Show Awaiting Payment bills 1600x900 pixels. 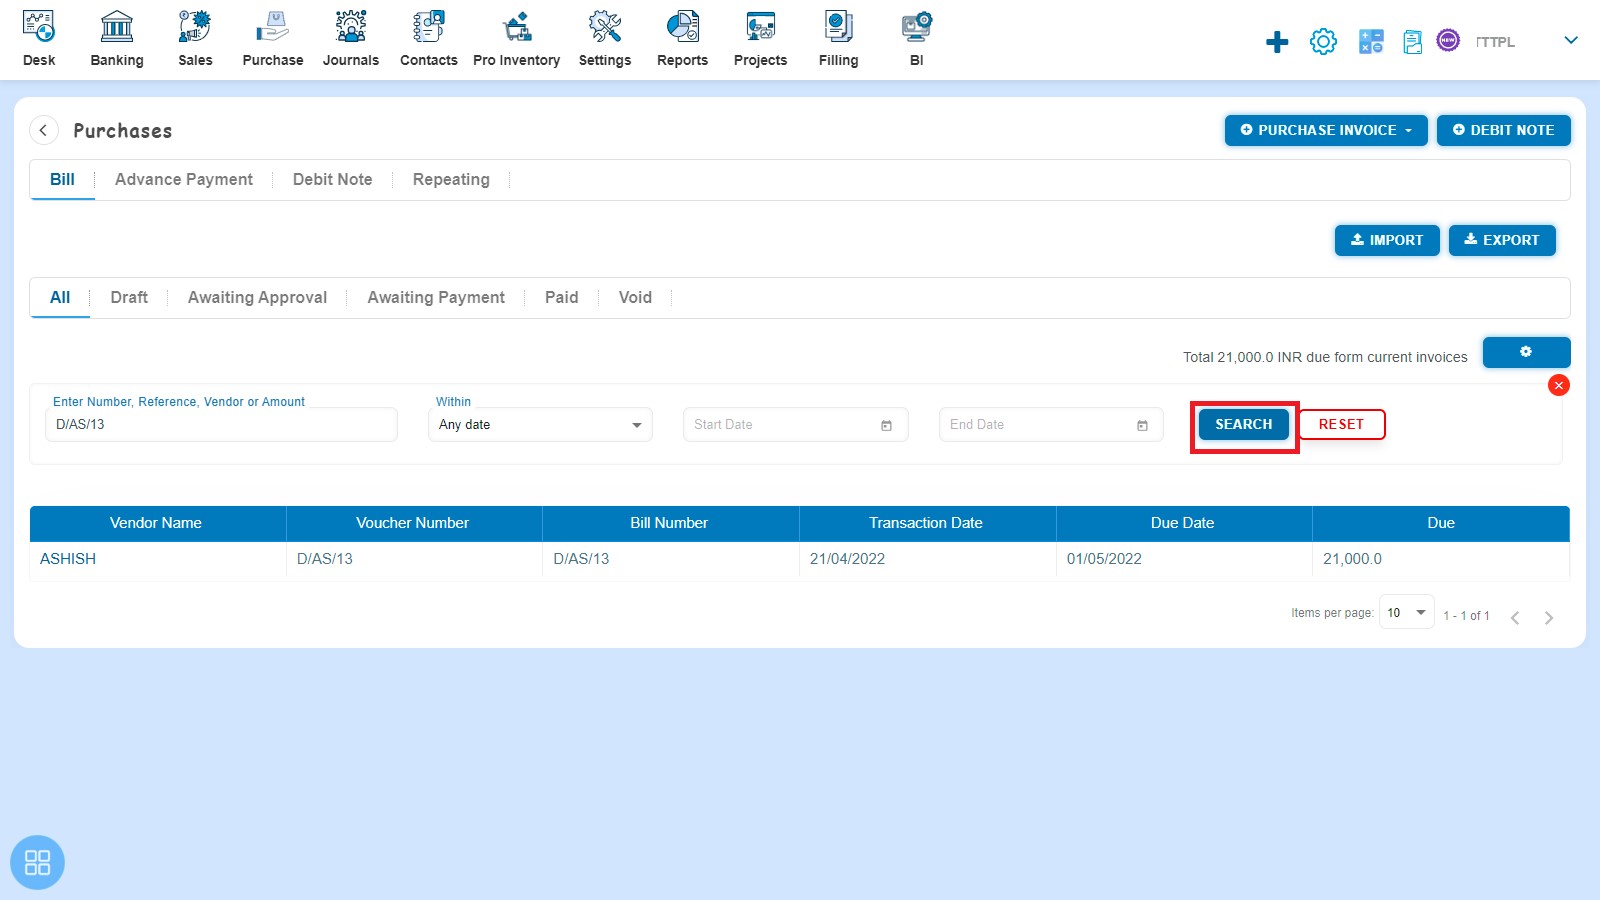(436, 298)
